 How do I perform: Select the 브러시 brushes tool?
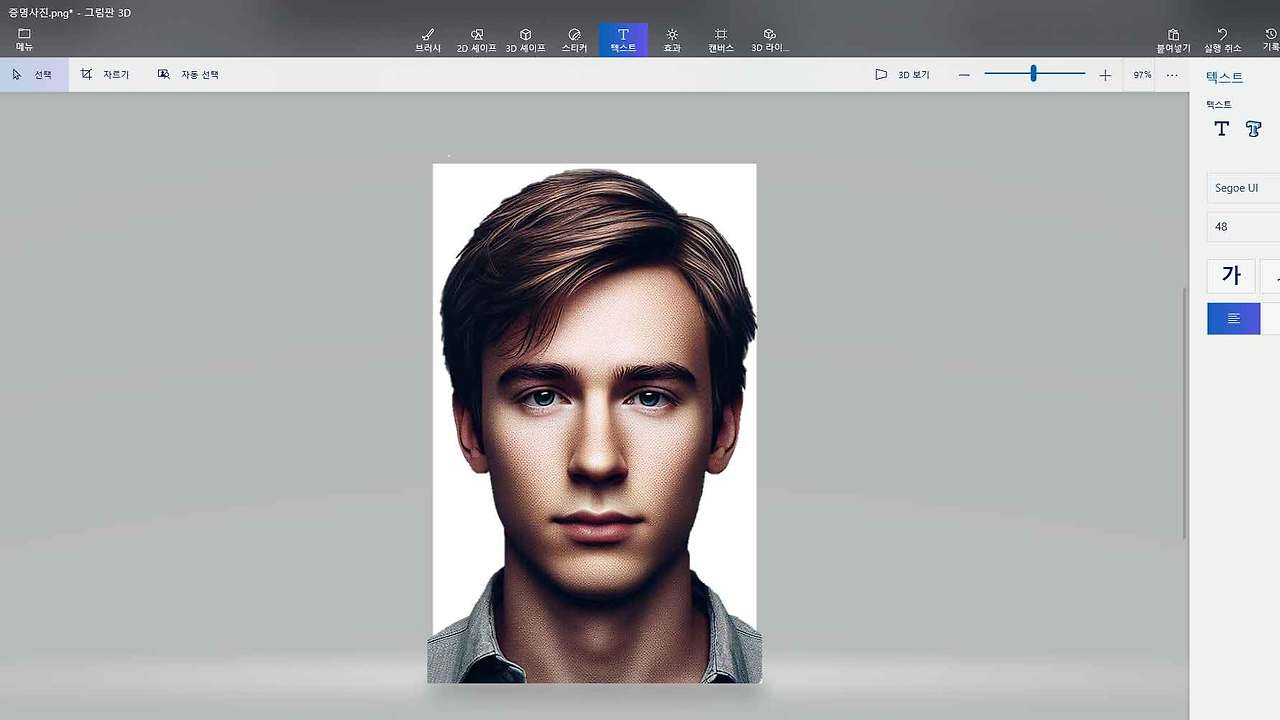tap(428, 40)
